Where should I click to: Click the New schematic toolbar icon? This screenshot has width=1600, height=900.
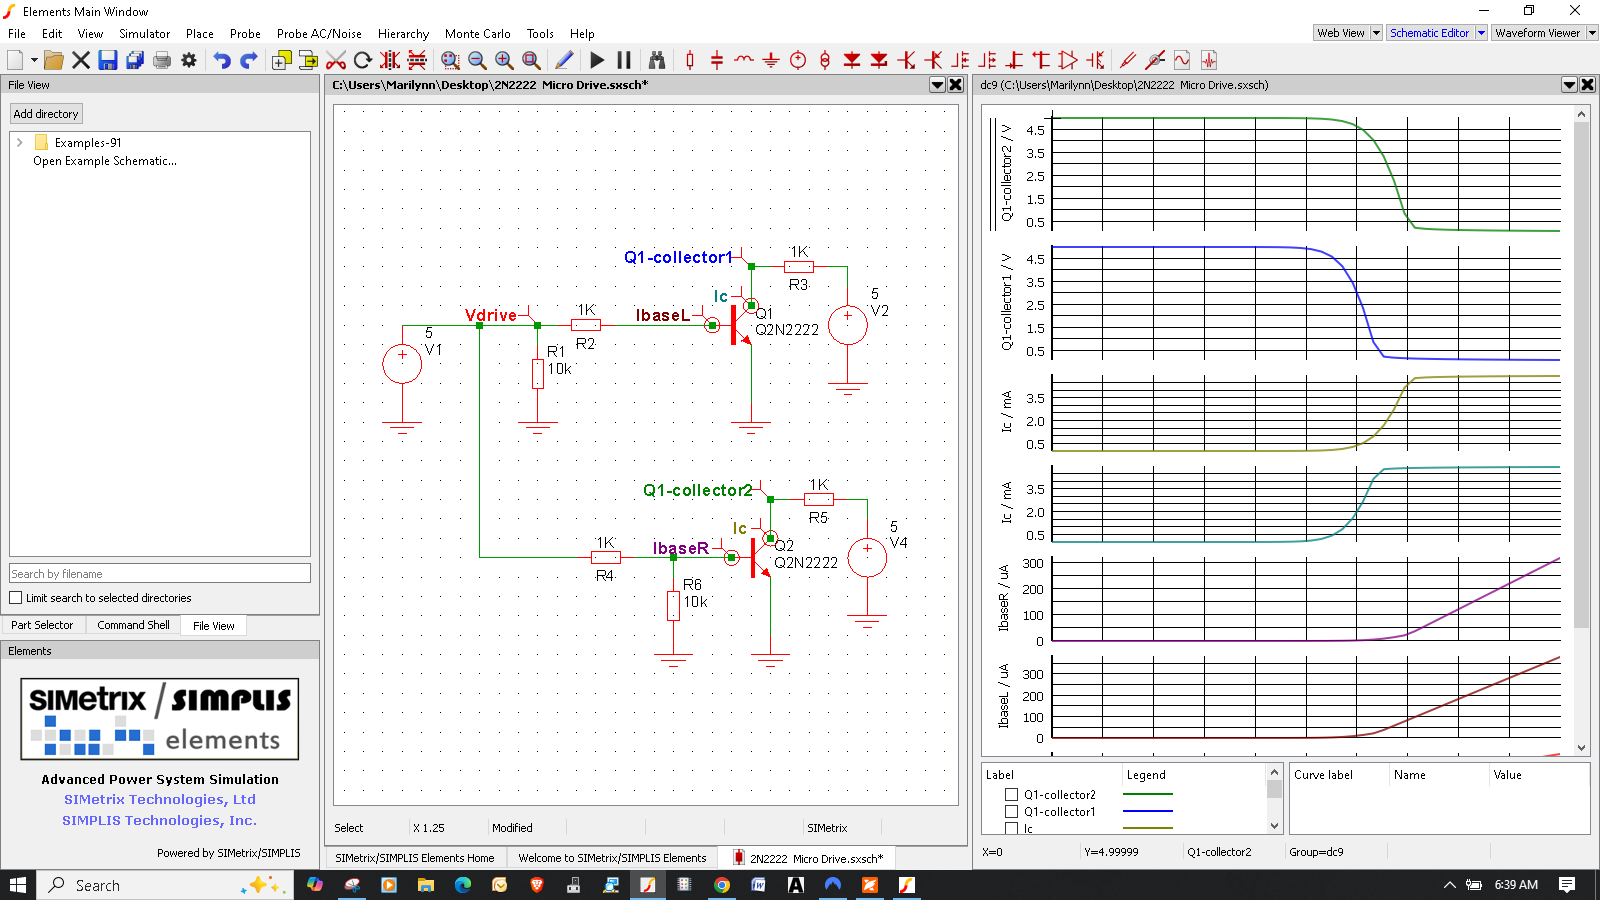(15, 60)
